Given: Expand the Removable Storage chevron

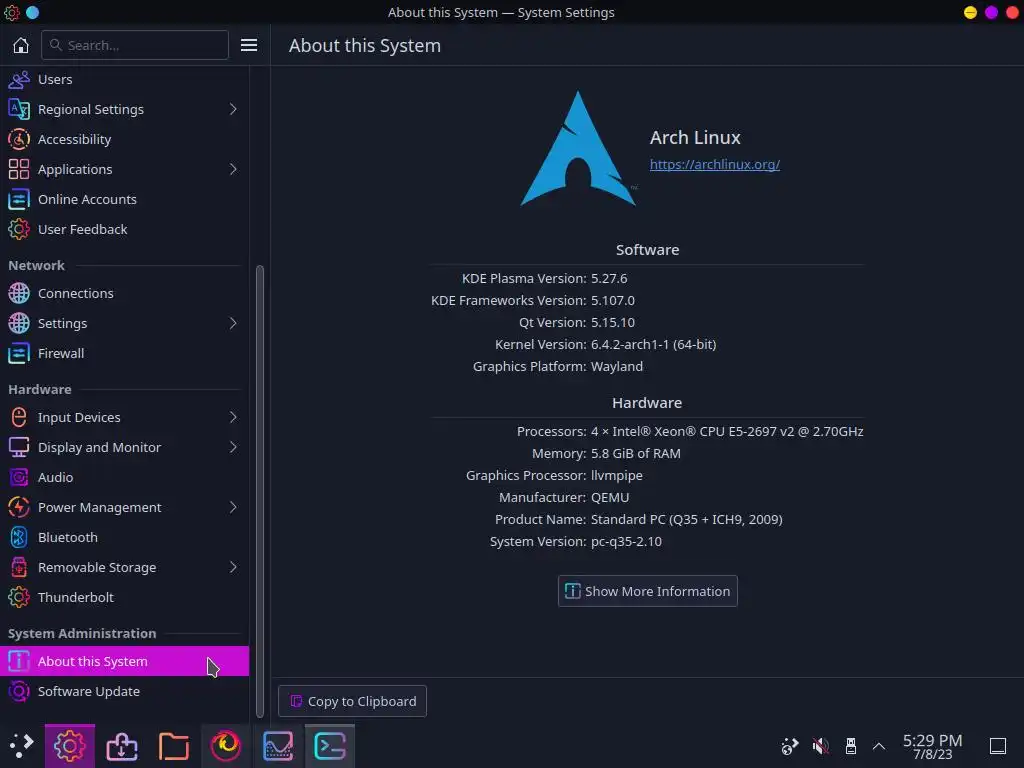Looking at the screenshot, I should point(233,568).
